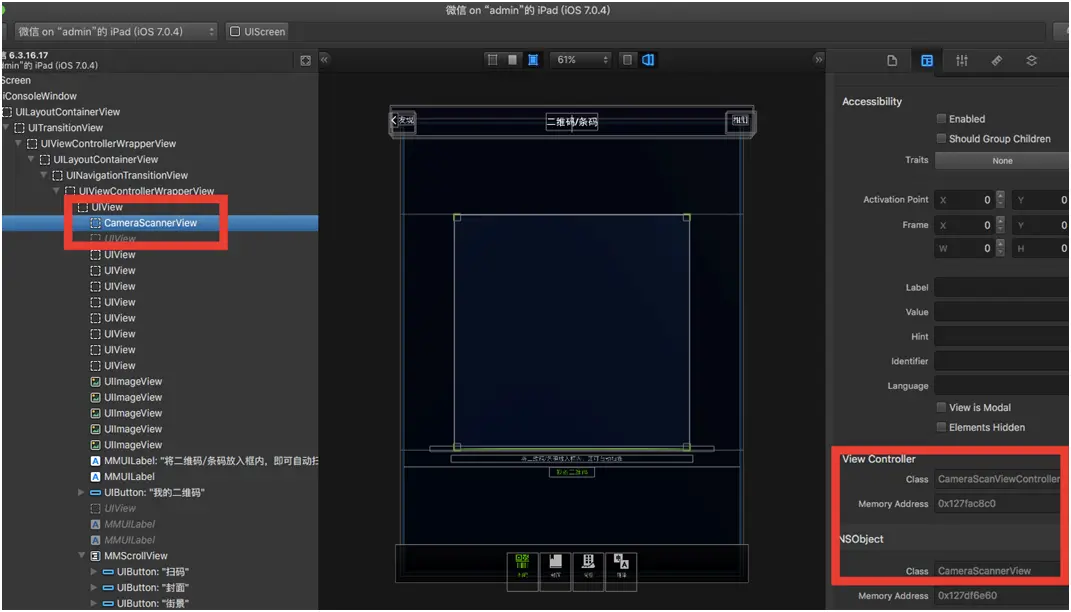
Task: Click the accessibility Value input field
Action: (1002, 312)
